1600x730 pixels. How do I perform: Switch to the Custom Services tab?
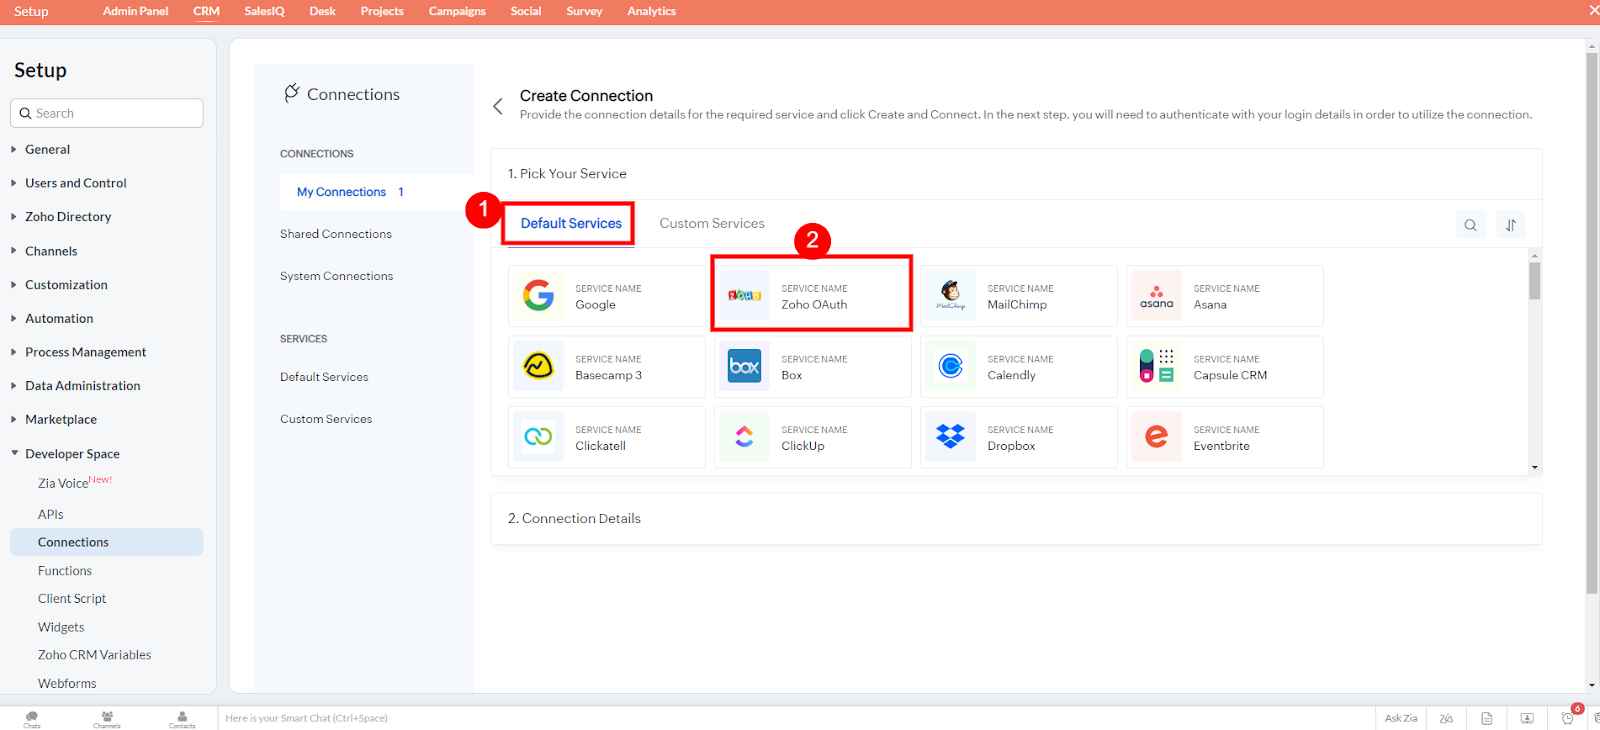(712, 223)
